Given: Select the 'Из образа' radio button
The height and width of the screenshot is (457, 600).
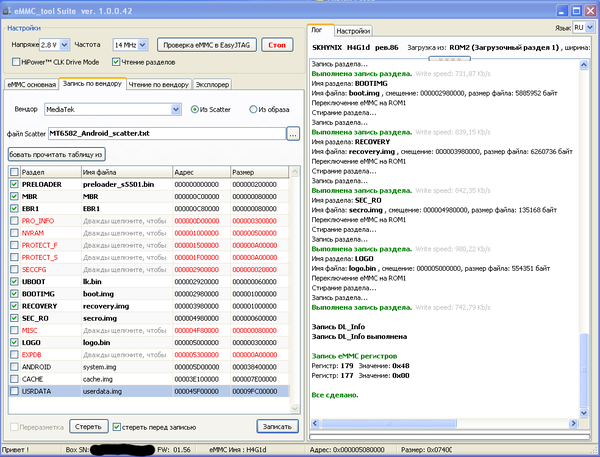Looking at the screenshot, I should coord(255,109).
